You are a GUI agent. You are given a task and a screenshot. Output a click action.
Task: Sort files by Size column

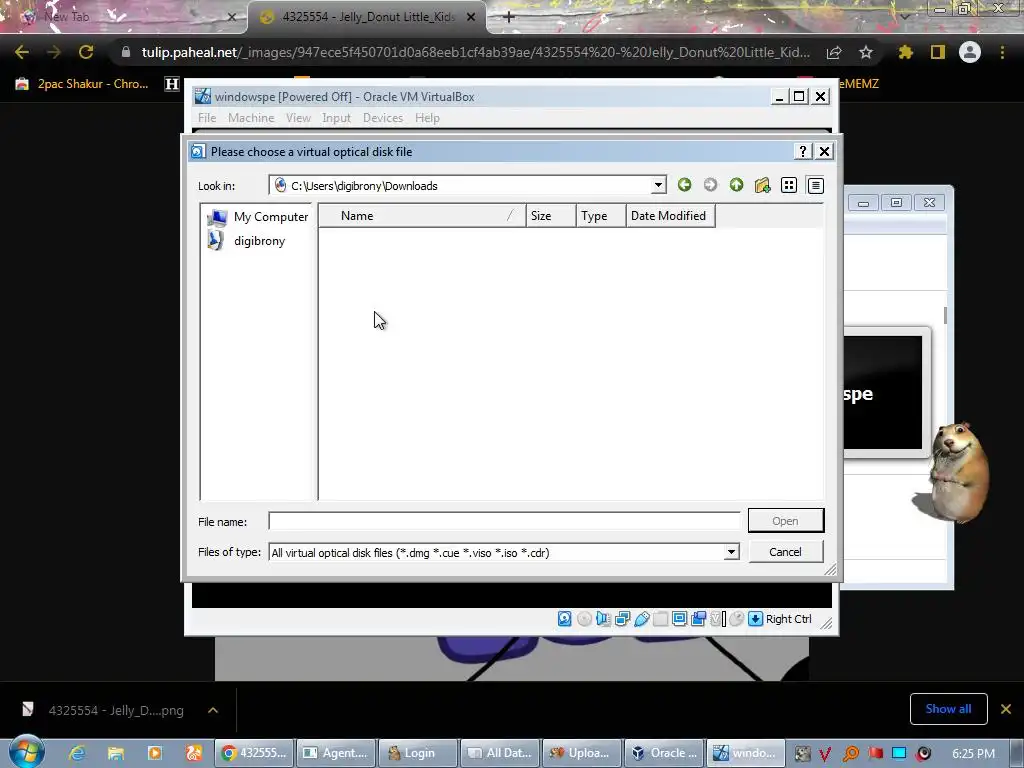pyautogui.click(x=551, y=216)
